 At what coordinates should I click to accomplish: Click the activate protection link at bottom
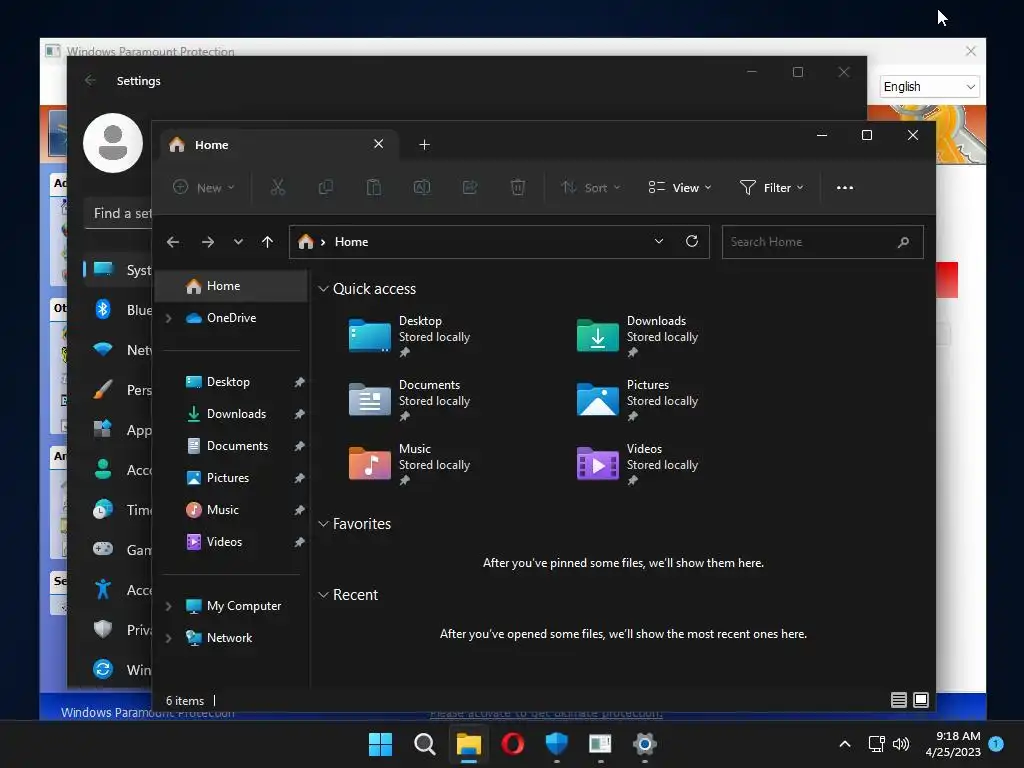(546, 714)
